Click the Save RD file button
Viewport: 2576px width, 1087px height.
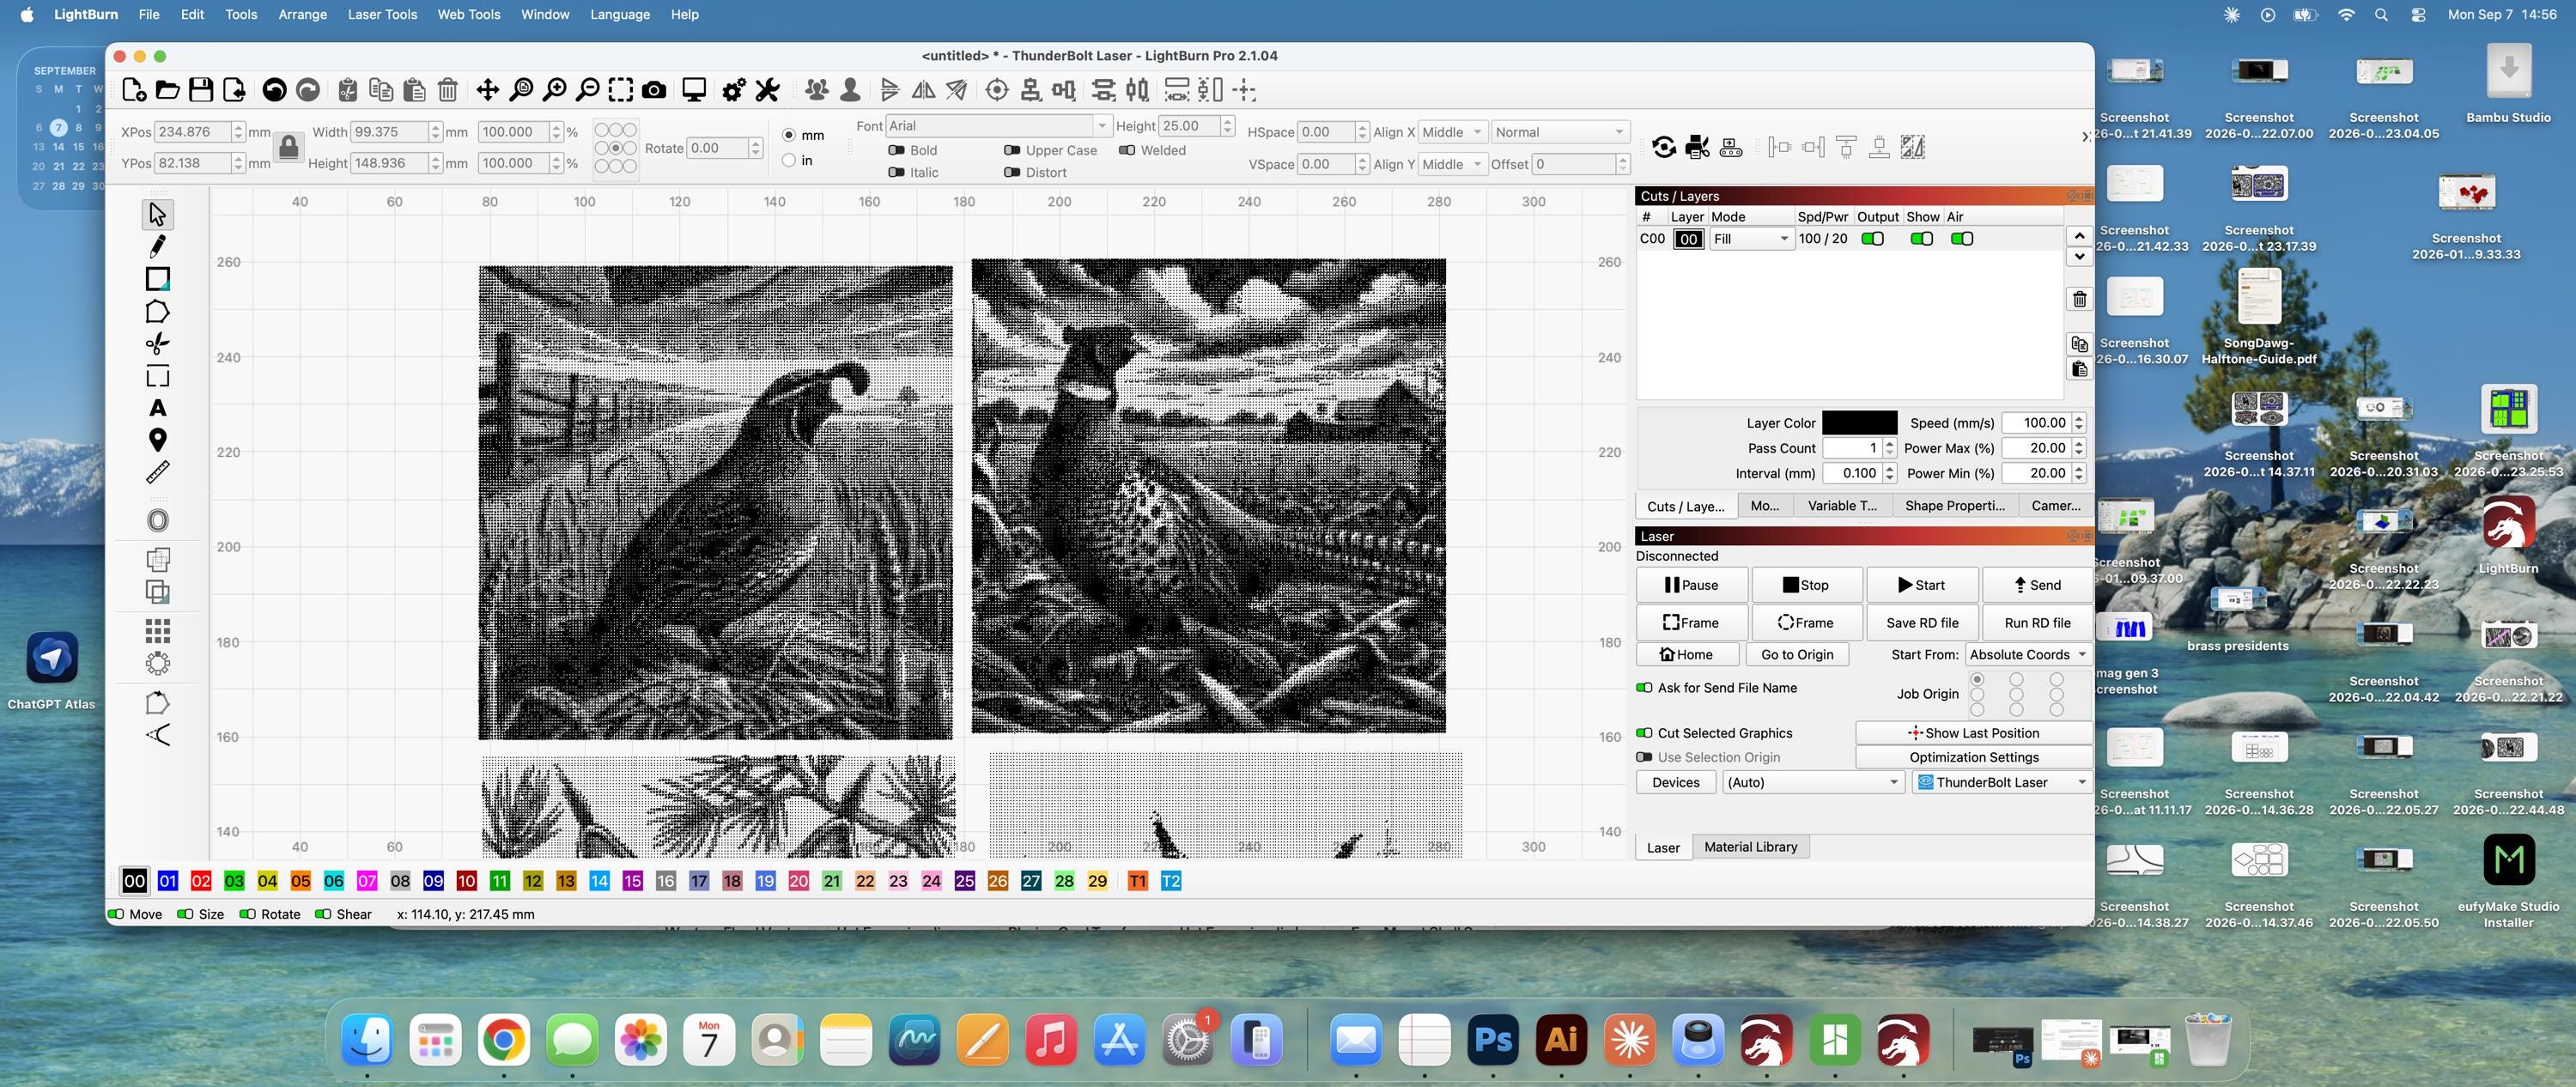pos(1921,622)
